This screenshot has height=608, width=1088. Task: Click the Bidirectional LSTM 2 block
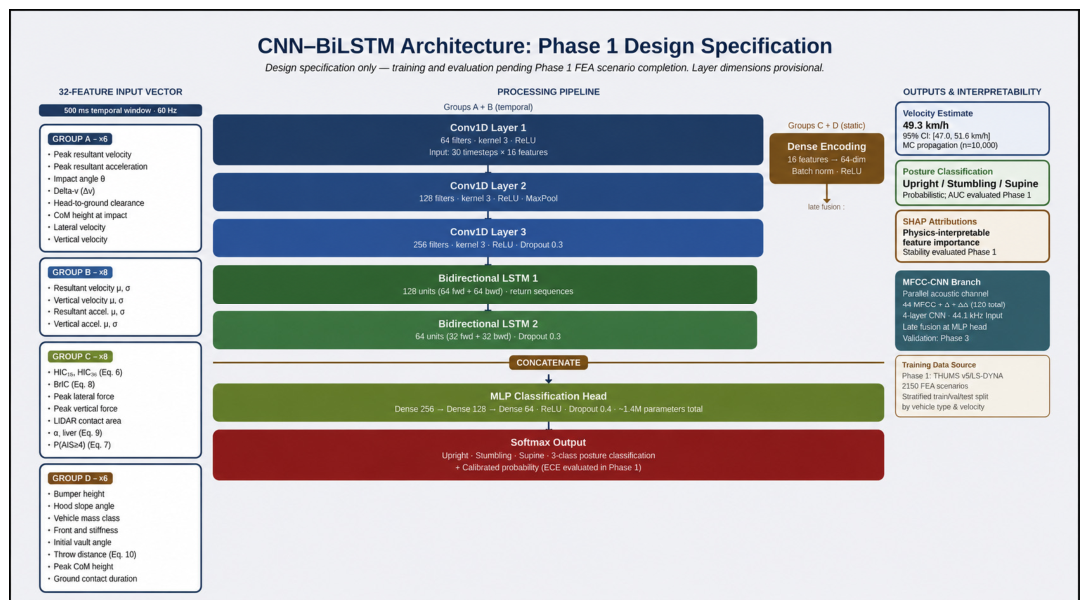point(485,330)
